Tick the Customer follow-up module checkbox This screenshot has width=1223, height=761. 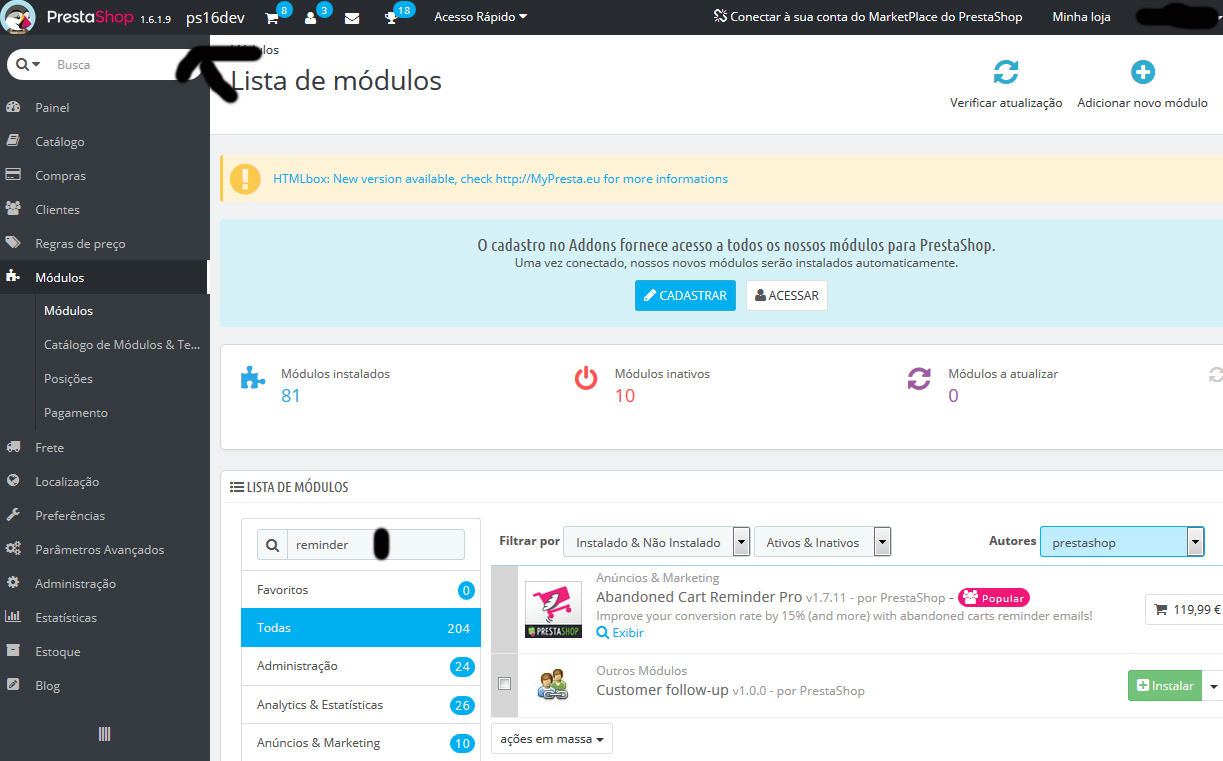504,684
